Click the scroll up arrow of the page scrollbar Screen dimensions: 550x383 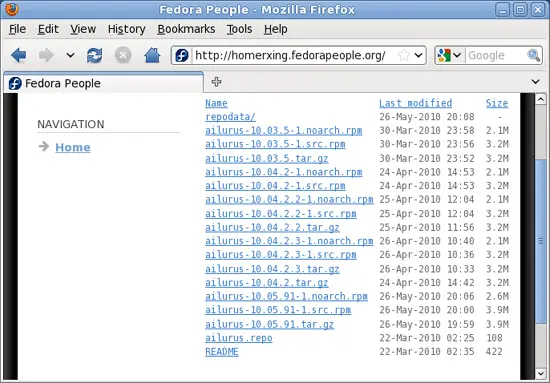coord(541,99)
